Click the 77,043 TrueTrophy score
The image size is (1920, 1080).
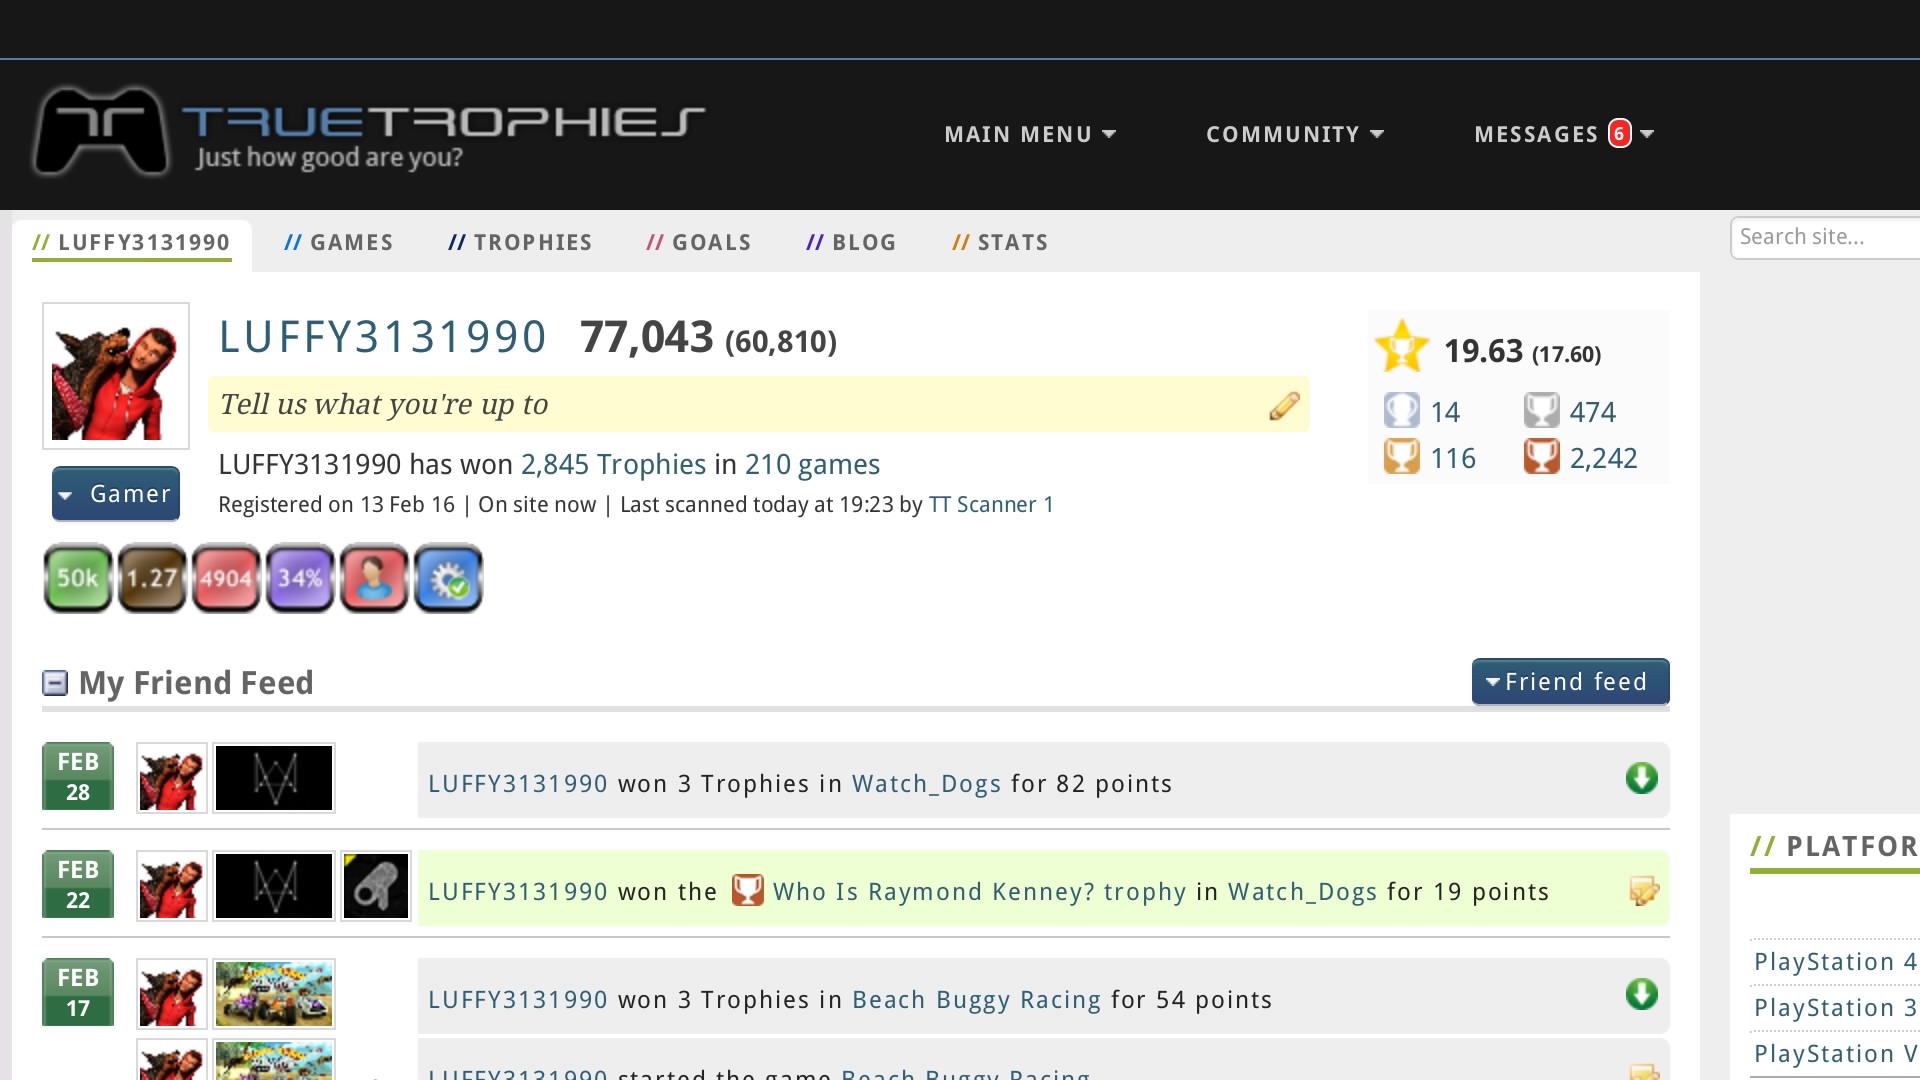647,337
